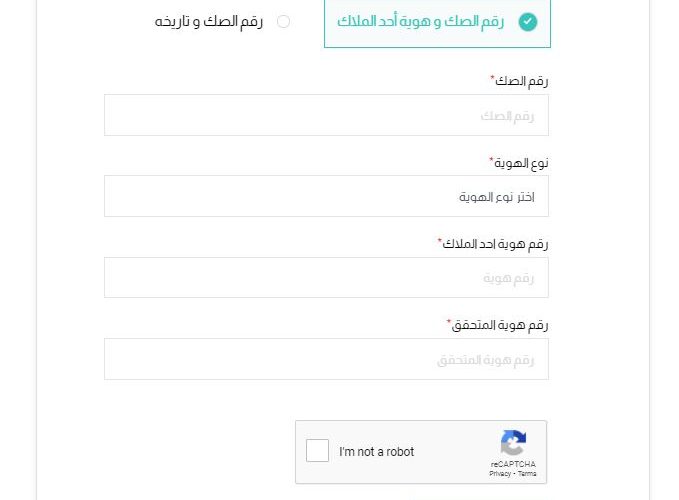
Task: Focus the رقم الصك input field
Action: pyautogui.click(x=326, y=115)
